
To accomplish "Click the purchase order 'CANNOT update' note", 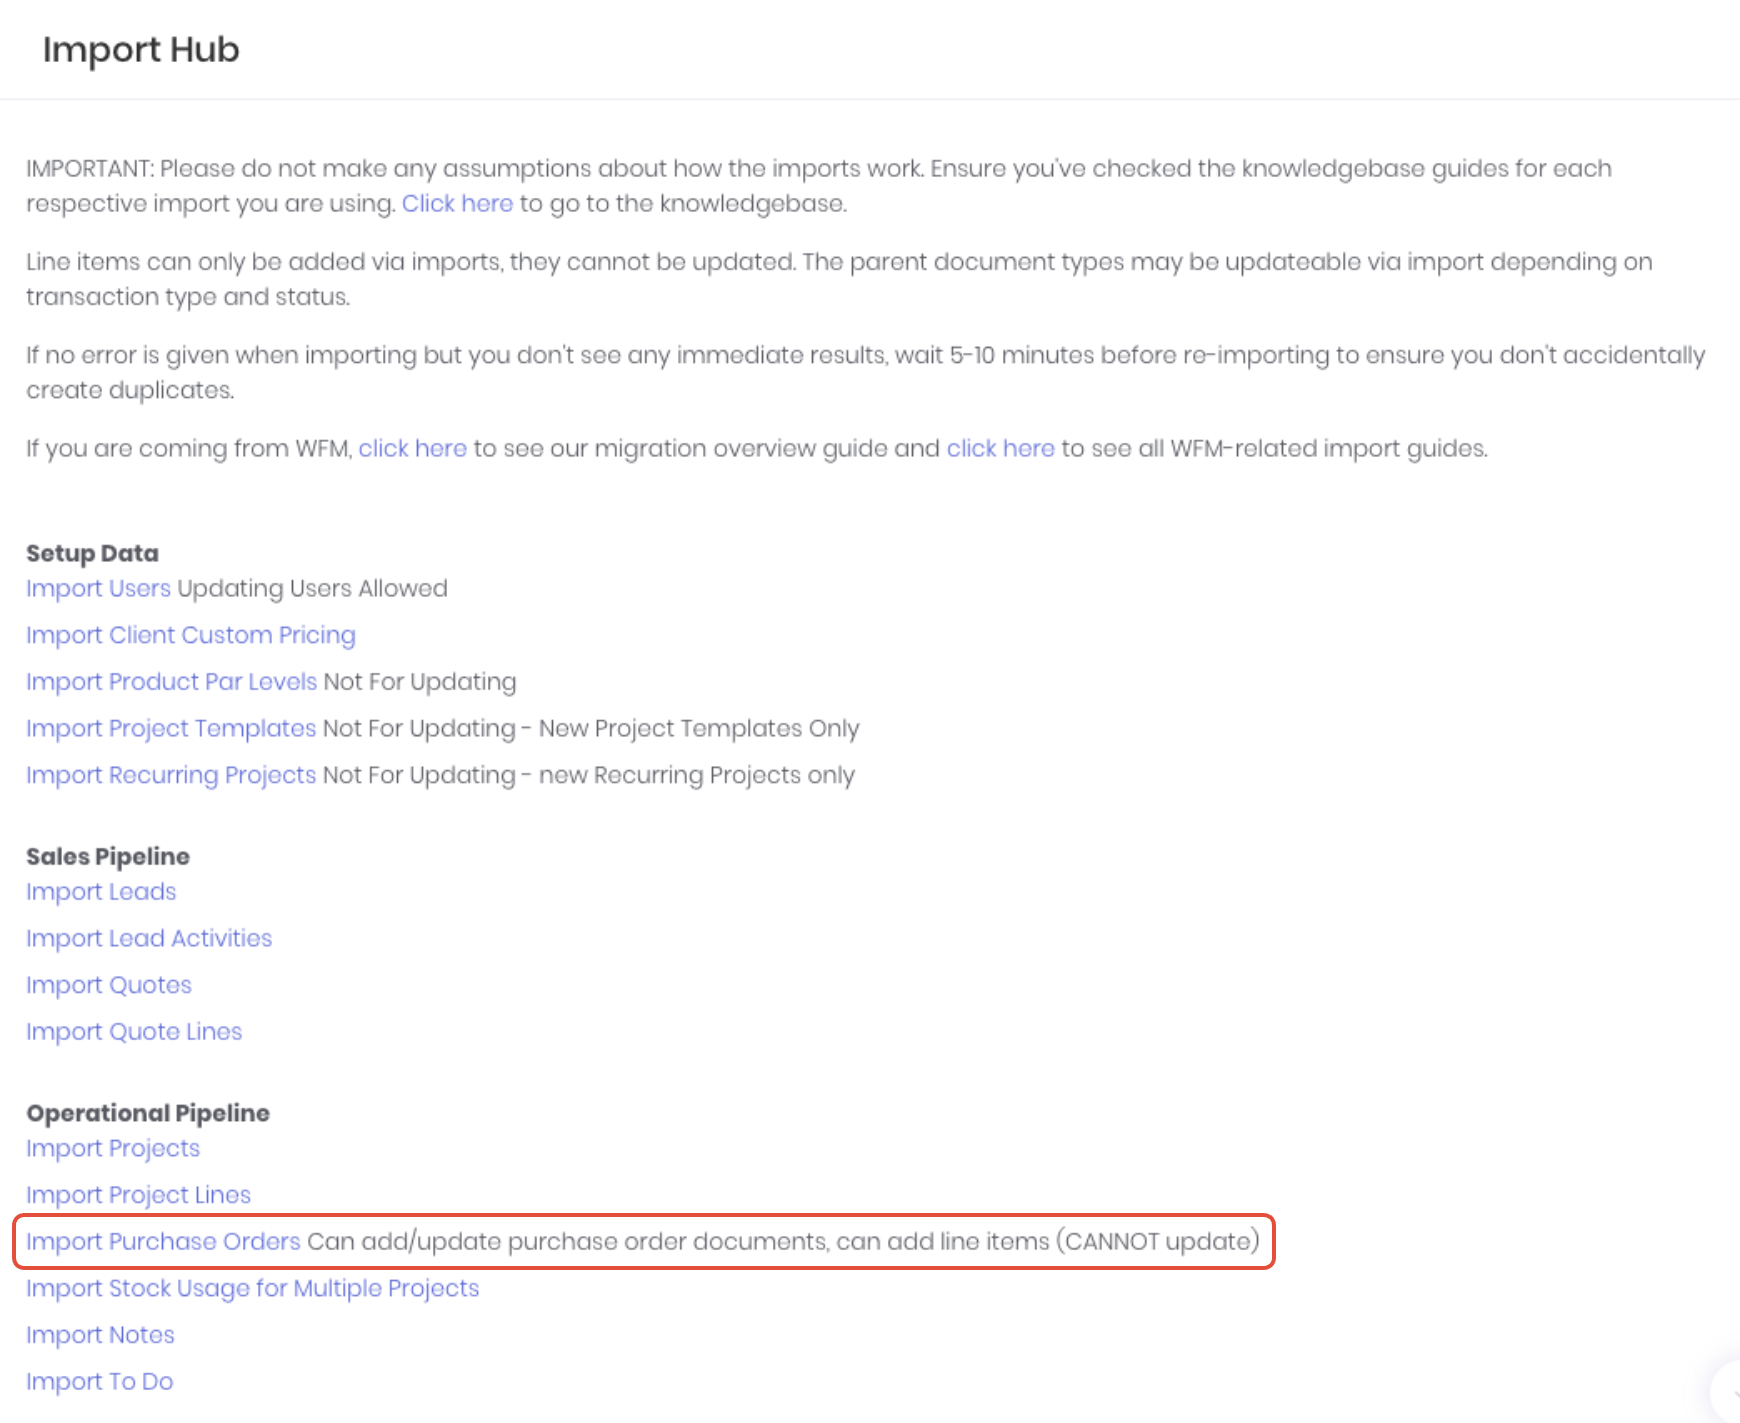I will click(x=1158, y=1241).
